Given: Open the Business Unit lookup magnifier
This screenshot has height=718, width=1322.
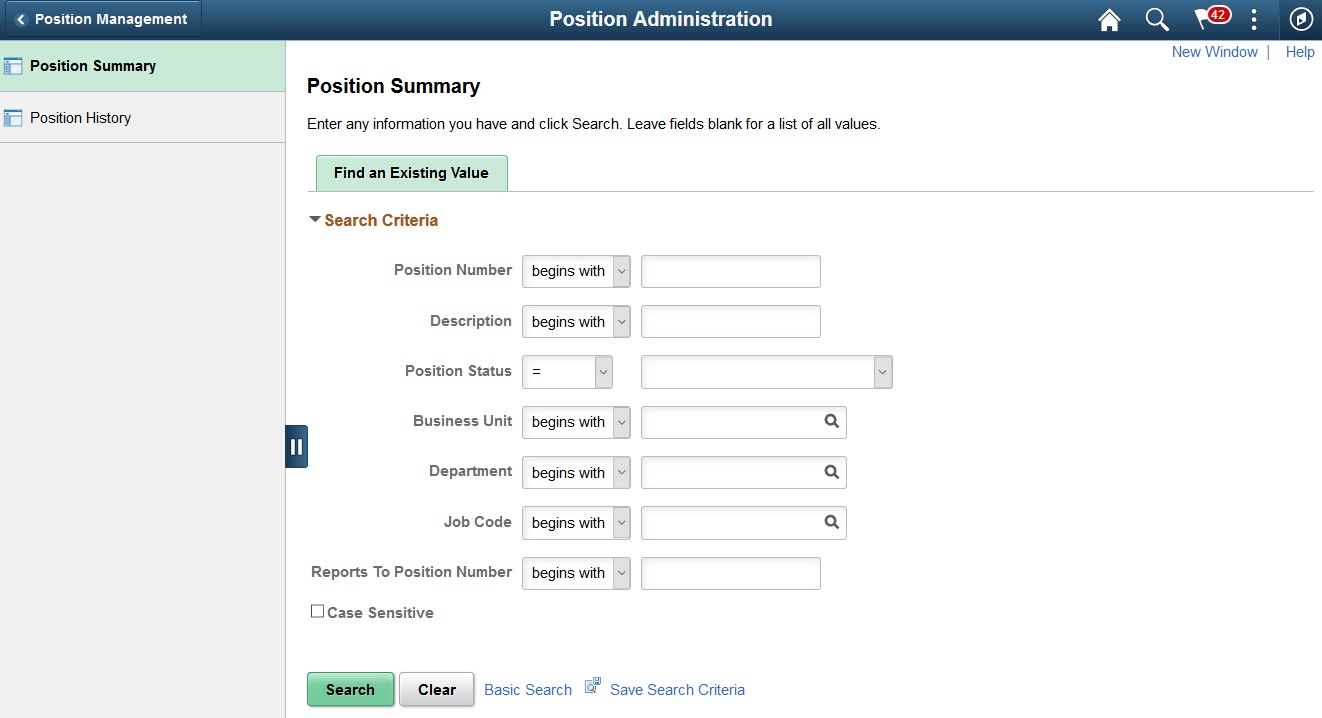Looking at the screenshot, I should (831, 422).
